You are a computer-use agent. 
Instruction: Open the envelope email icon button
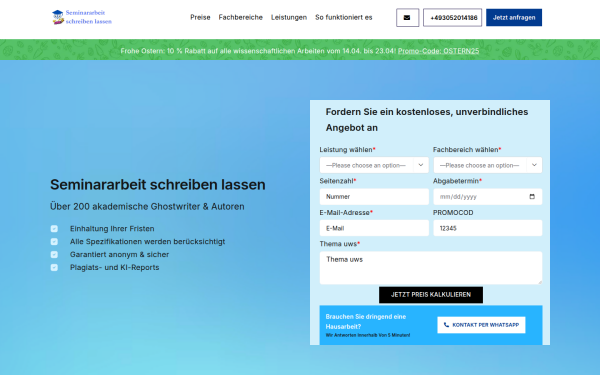[407, 18]
